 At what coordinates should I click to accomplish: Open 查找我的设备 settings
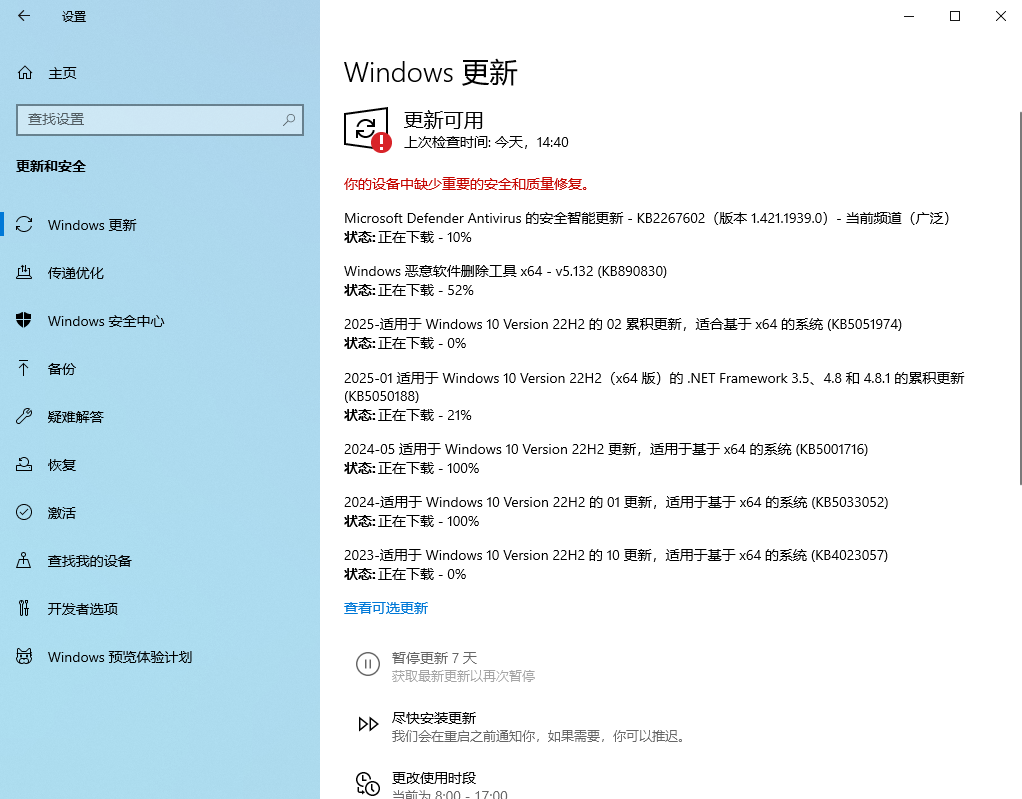click(160, 561)
